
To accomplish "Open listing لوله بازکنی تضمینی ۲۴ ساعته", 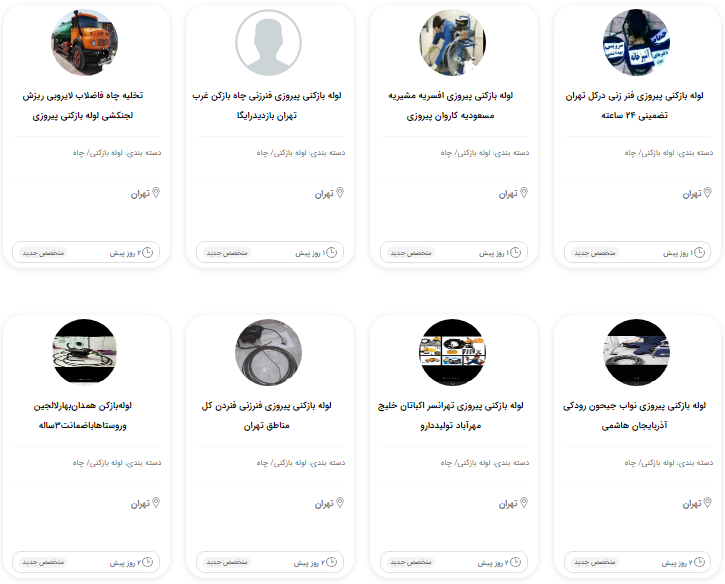I will (x=634, y=105).
